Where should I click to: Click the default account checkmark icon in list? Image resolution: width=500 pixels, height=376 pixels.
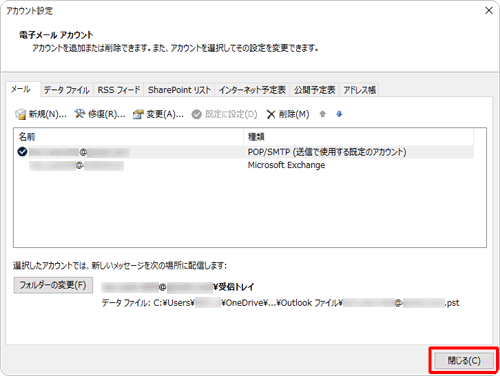[x=22, y=152]
